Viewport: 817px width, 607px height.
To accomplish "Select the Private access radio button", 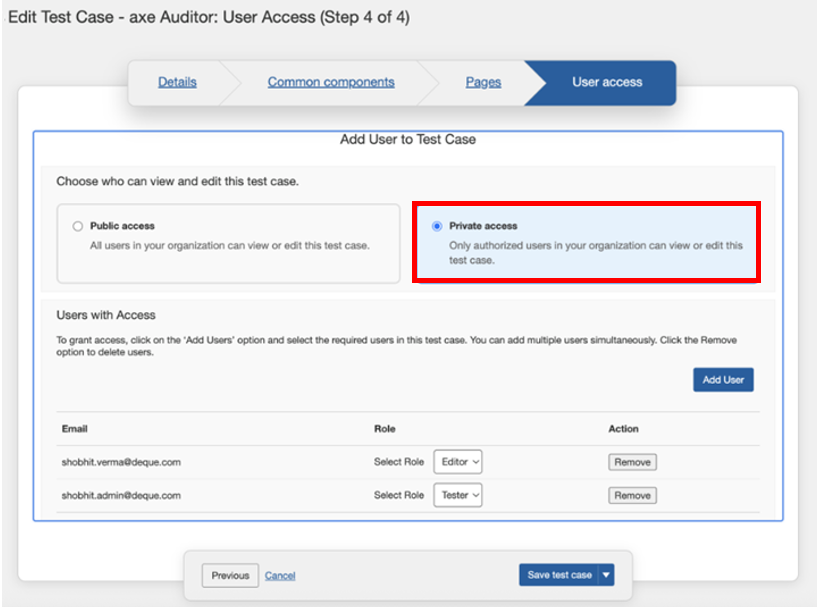I will coord(437,226).
